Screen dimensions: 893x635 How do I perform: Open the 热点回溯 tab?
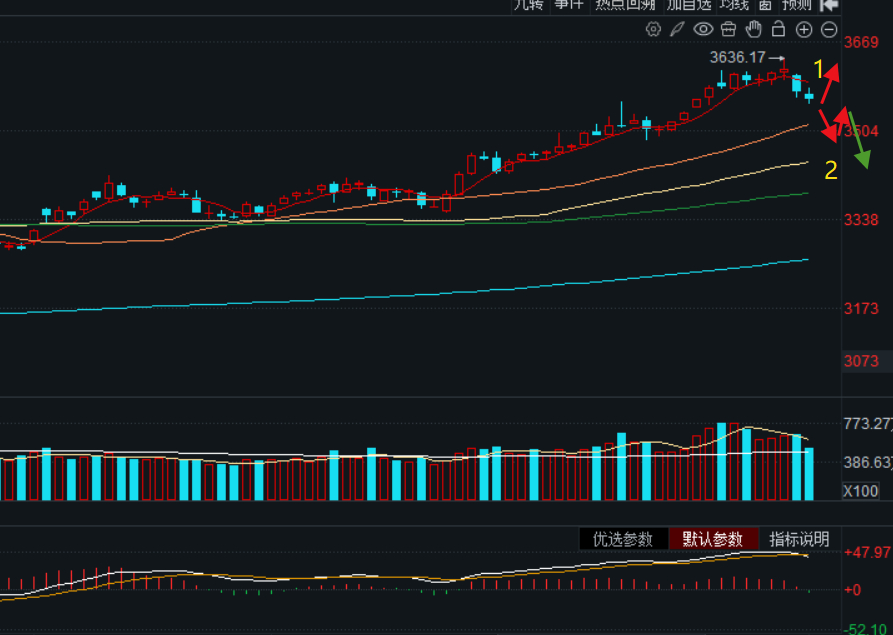click(x=625, y=5)
